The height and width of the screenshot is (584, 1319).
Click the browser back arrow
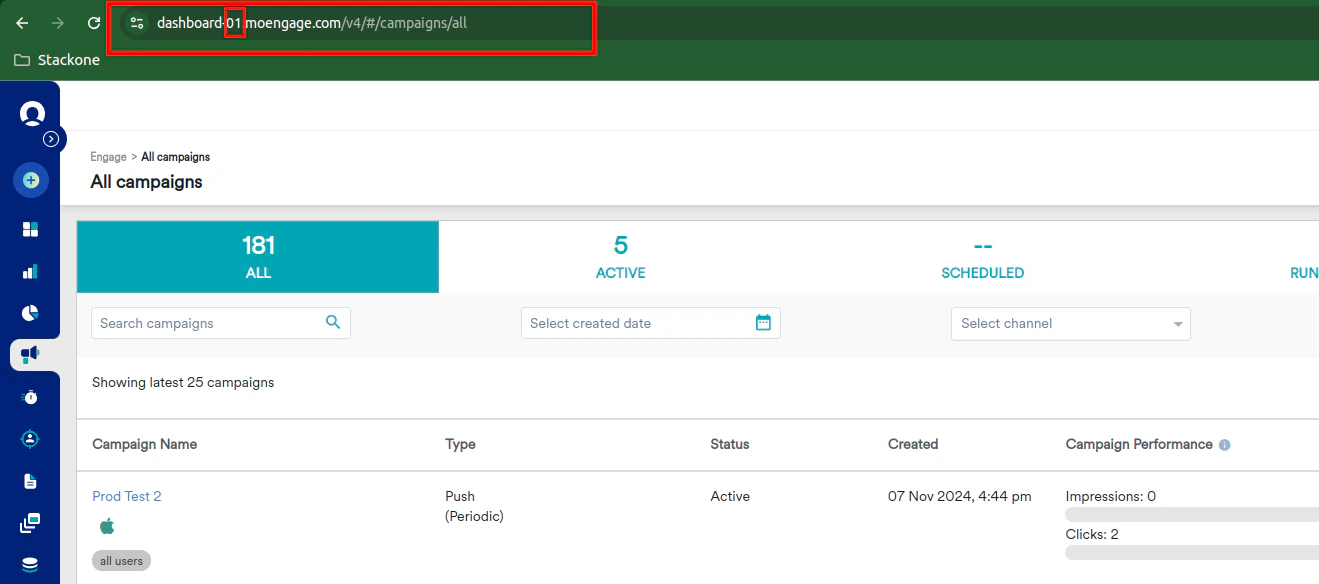22,23
